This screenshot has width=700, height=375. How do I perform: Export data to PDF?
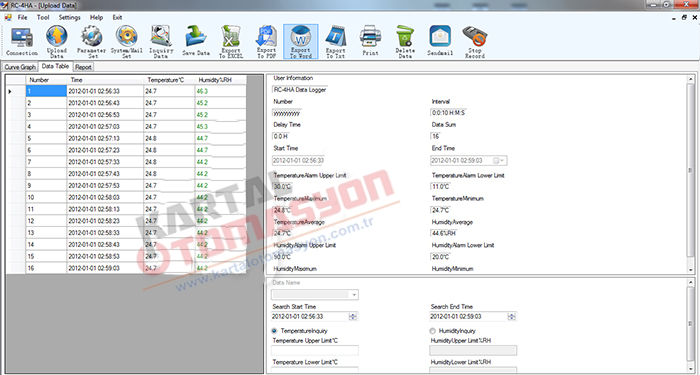pos(266,42)
